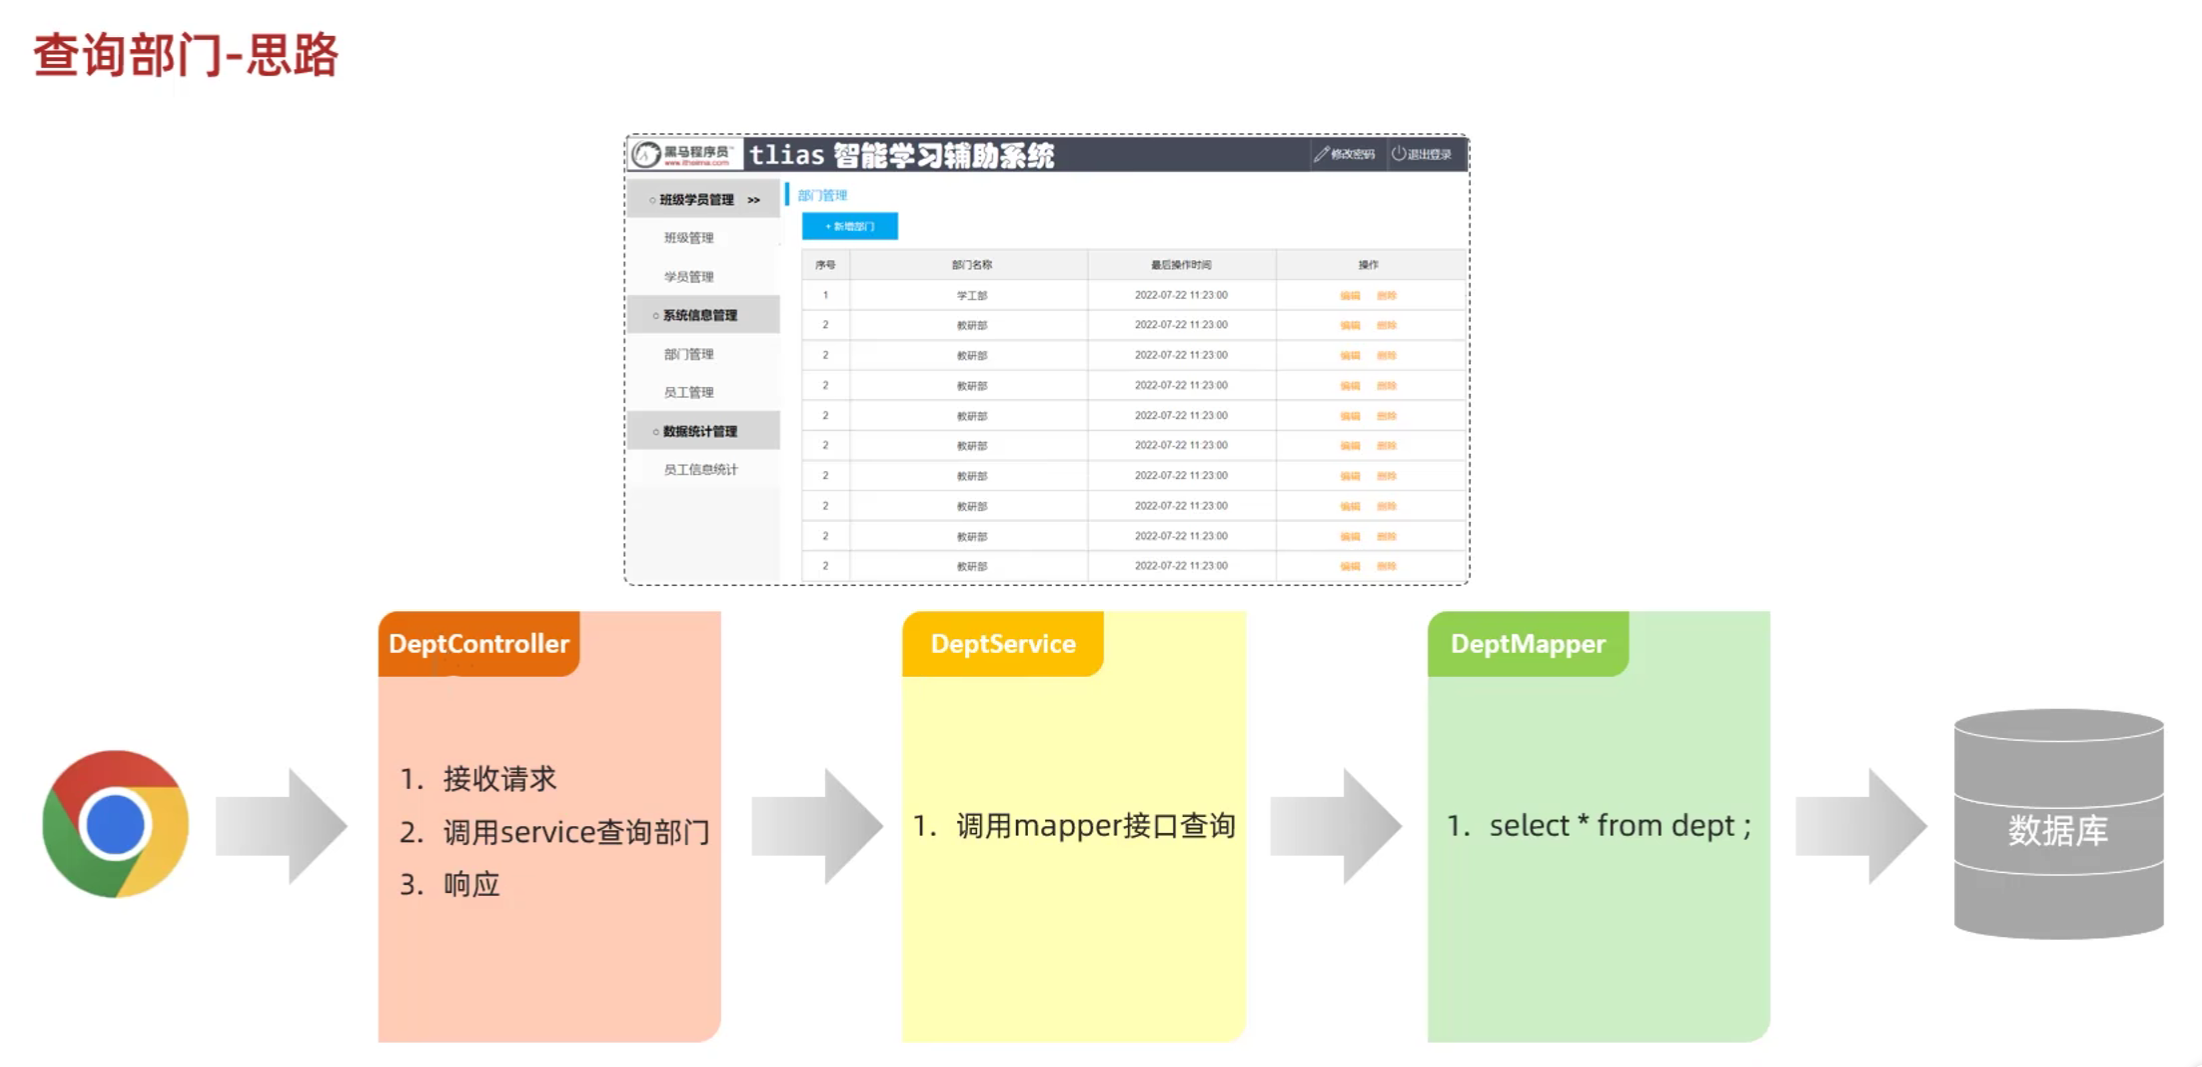Select 班级管理 in the sidebar

[689, 238]
